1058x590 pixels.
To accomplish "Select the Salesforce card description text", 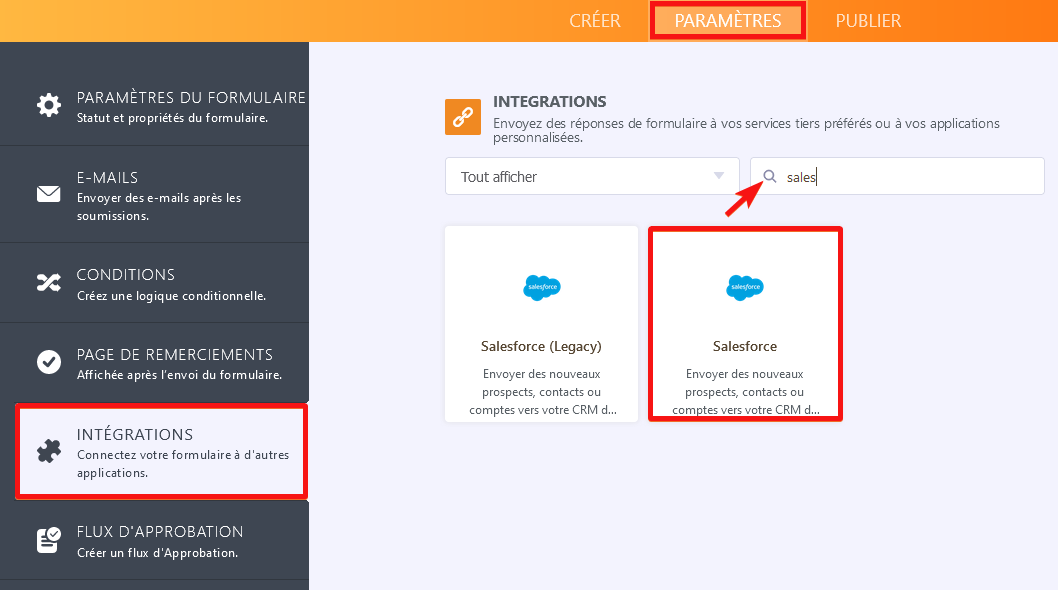I will pyautogui.click(x=745, y=392).
